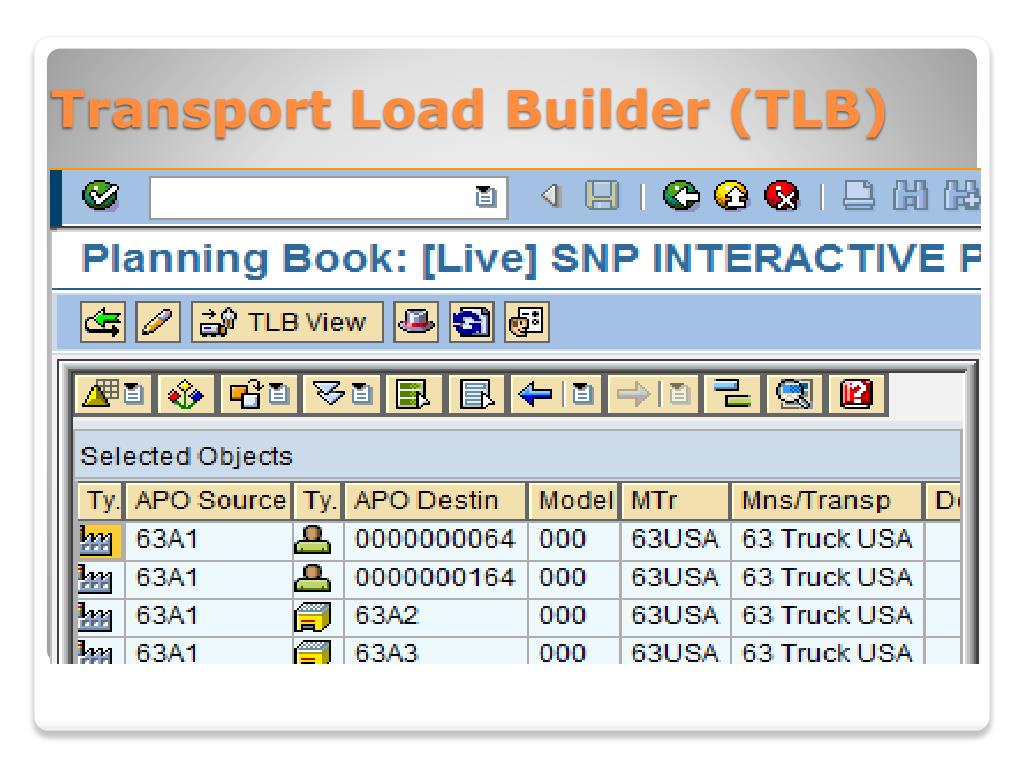Click the MTr column header
The width and height of the screenshot is (1024, 768).
pos(675,501)
